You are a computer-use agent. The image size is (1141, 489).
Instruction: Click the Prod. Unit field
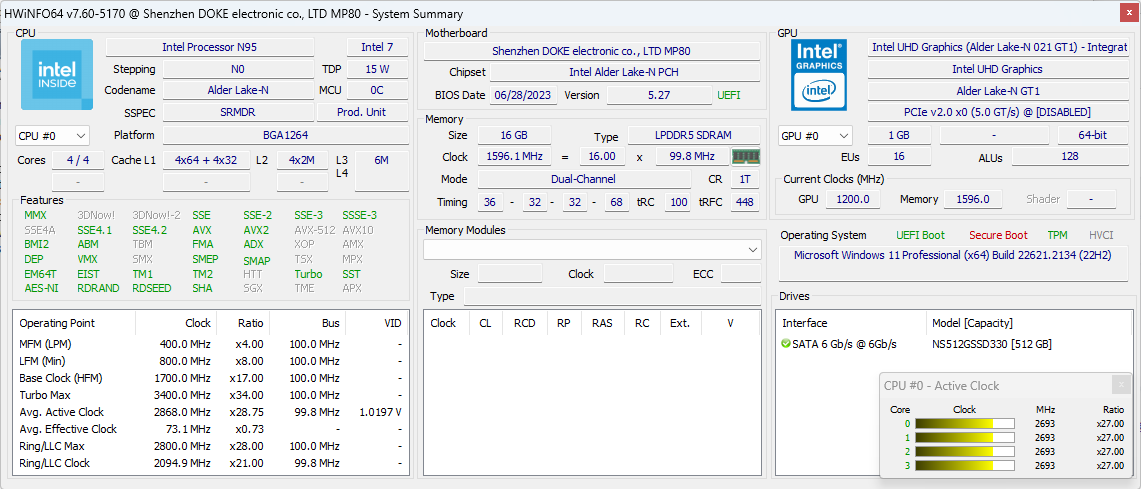tap(362, 113)
